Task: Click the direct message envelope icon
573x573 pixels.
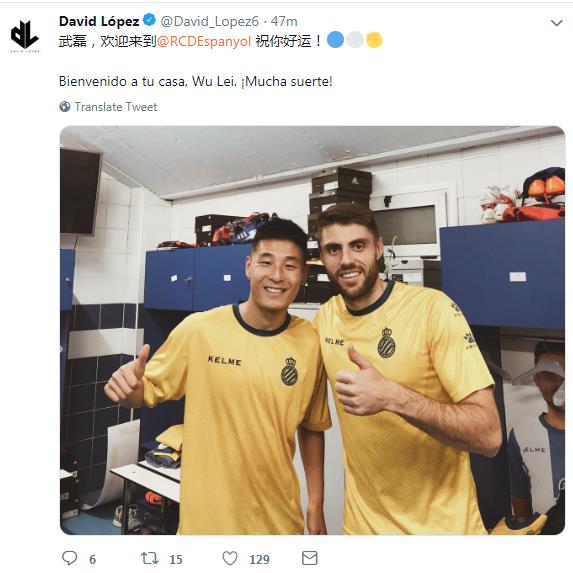Action: tap(310, 558)
